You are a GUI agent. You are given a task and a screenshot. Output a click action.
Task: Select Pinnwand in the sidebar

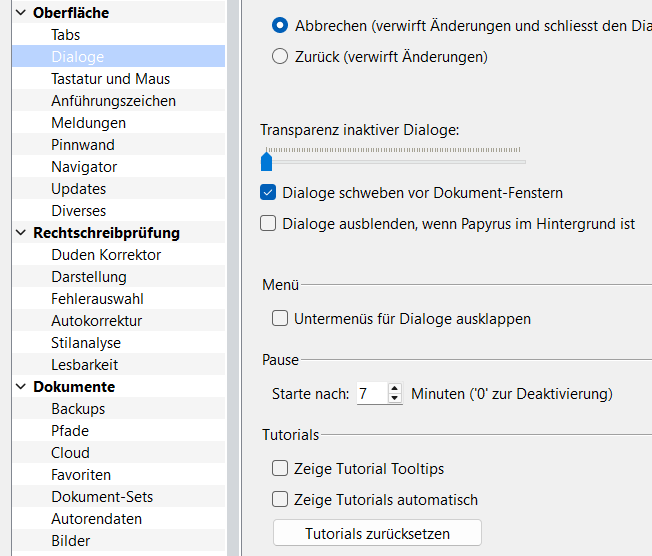[x=83, y=145]
